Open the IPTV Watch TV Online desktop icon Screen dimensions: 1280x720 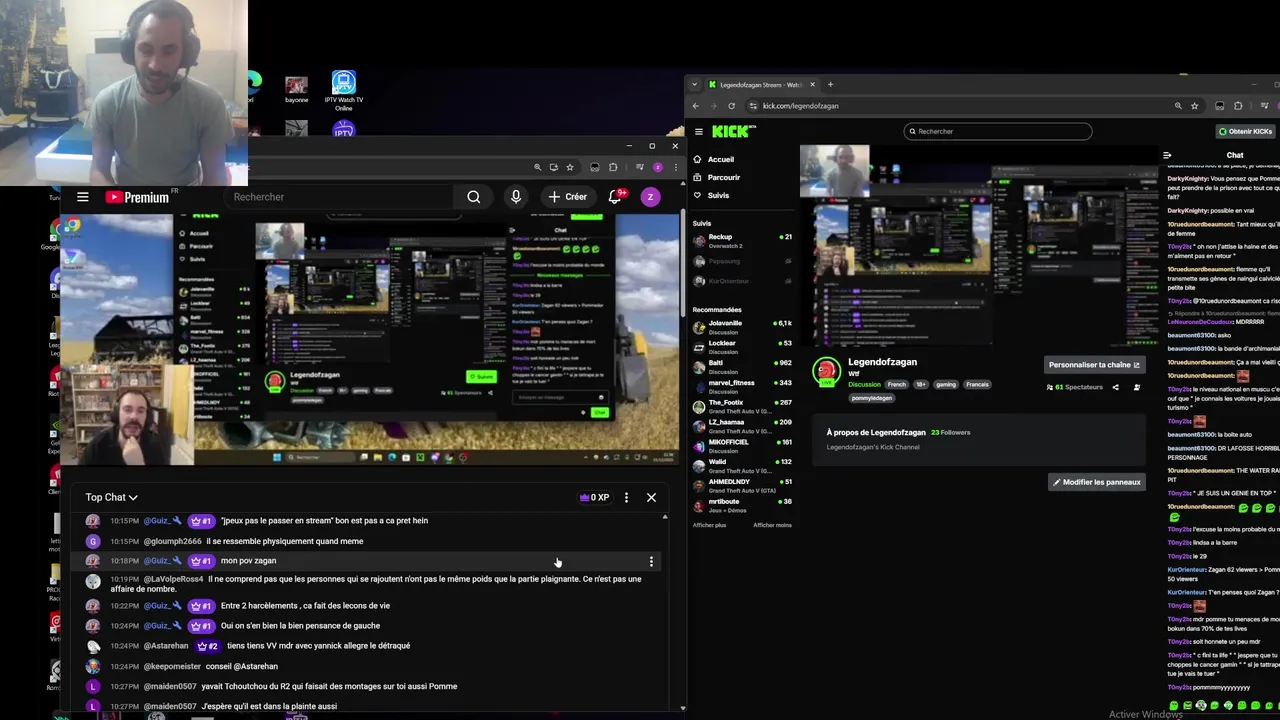[344, 92]
